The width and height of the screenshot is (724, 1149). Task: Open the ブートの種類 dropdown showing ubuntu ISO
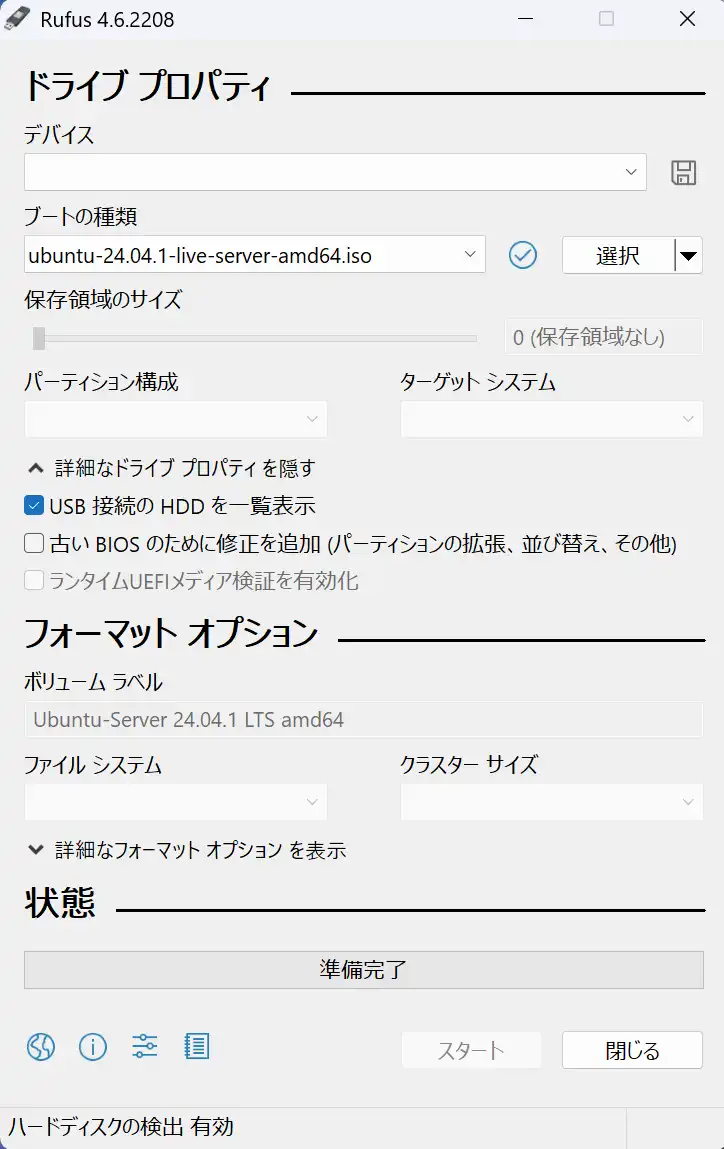click(x=254, y=254)
